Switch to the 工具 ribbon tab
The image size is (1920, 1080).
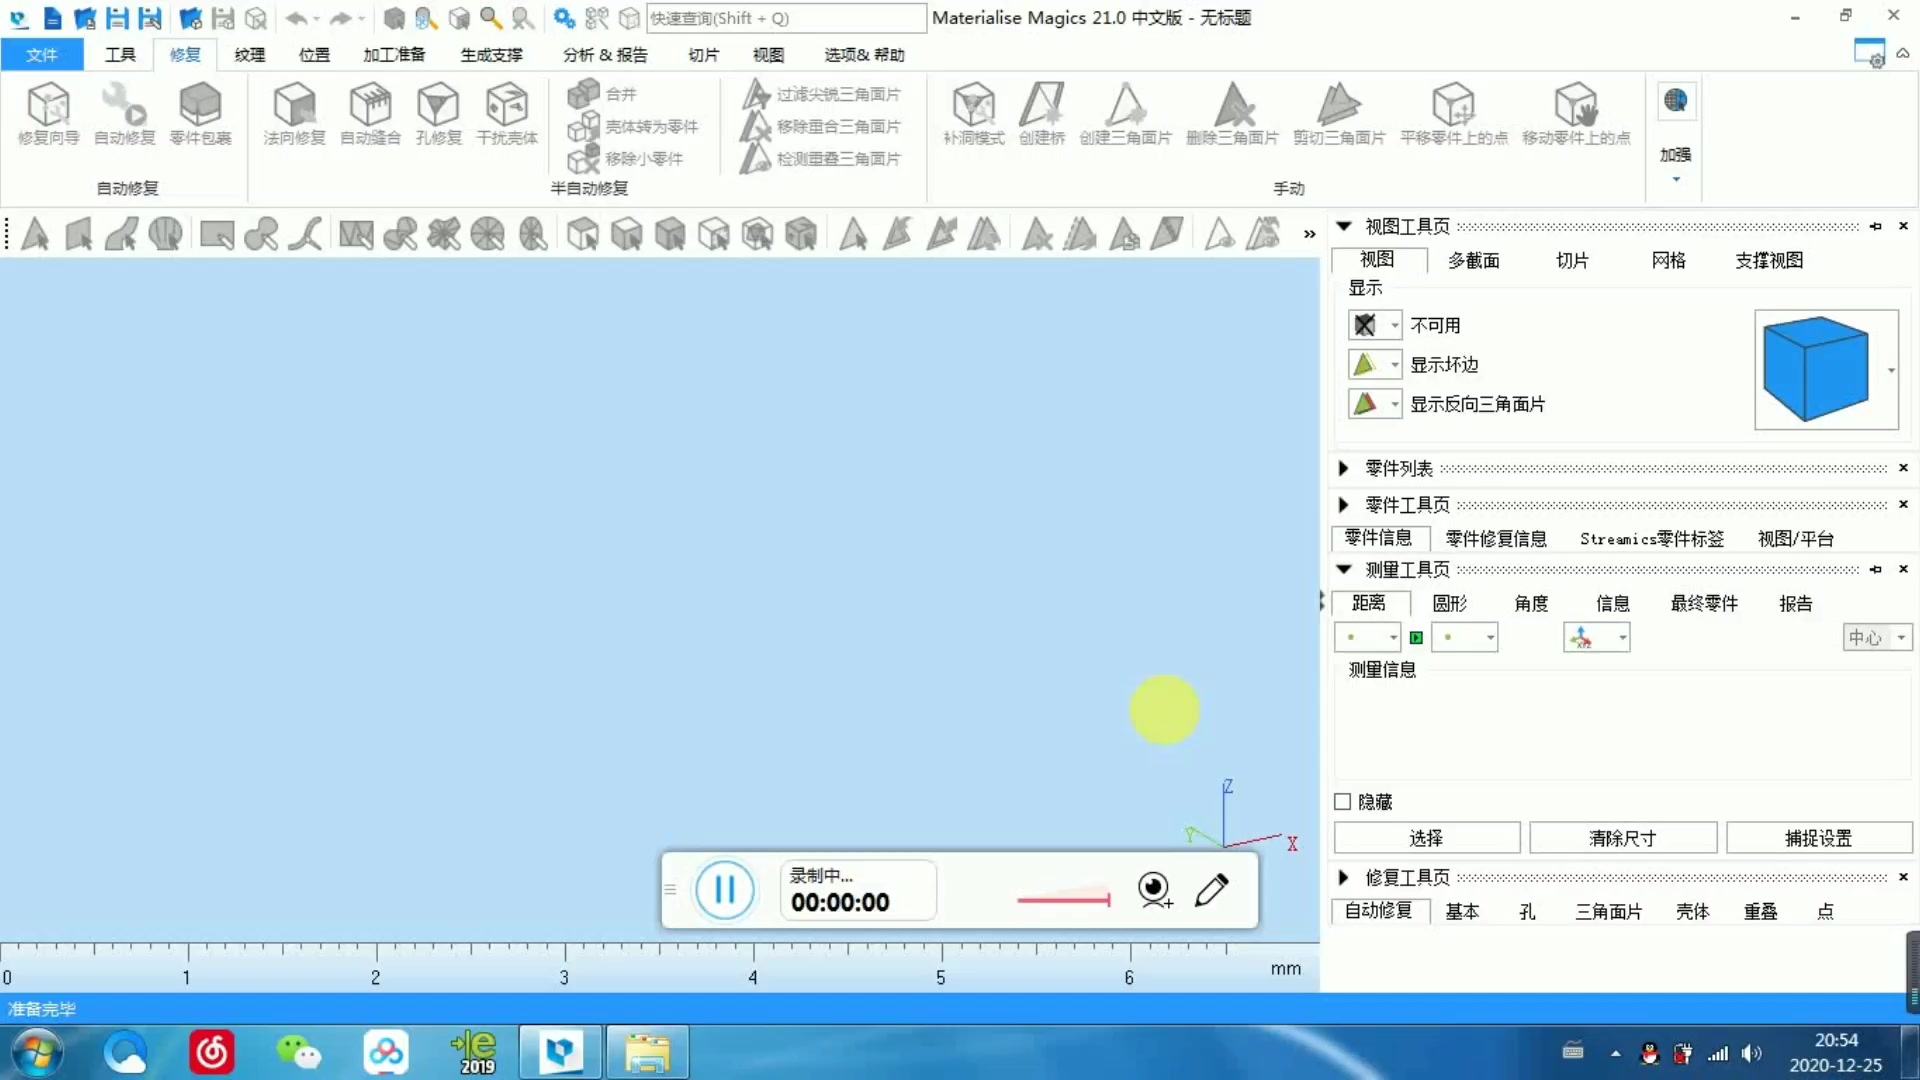click(120, 55)
